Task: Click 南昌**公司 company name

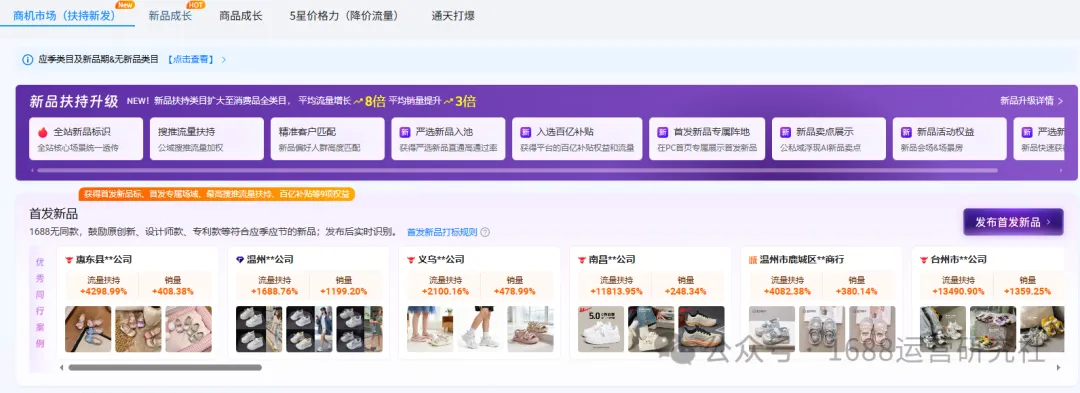Action: (x=612, y=259)
